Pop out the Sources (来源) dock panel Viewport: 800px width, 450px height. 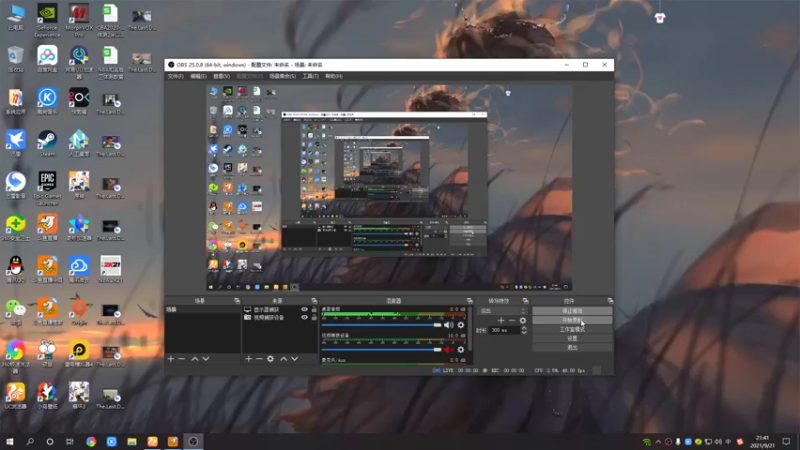click(x=314, y=301)
